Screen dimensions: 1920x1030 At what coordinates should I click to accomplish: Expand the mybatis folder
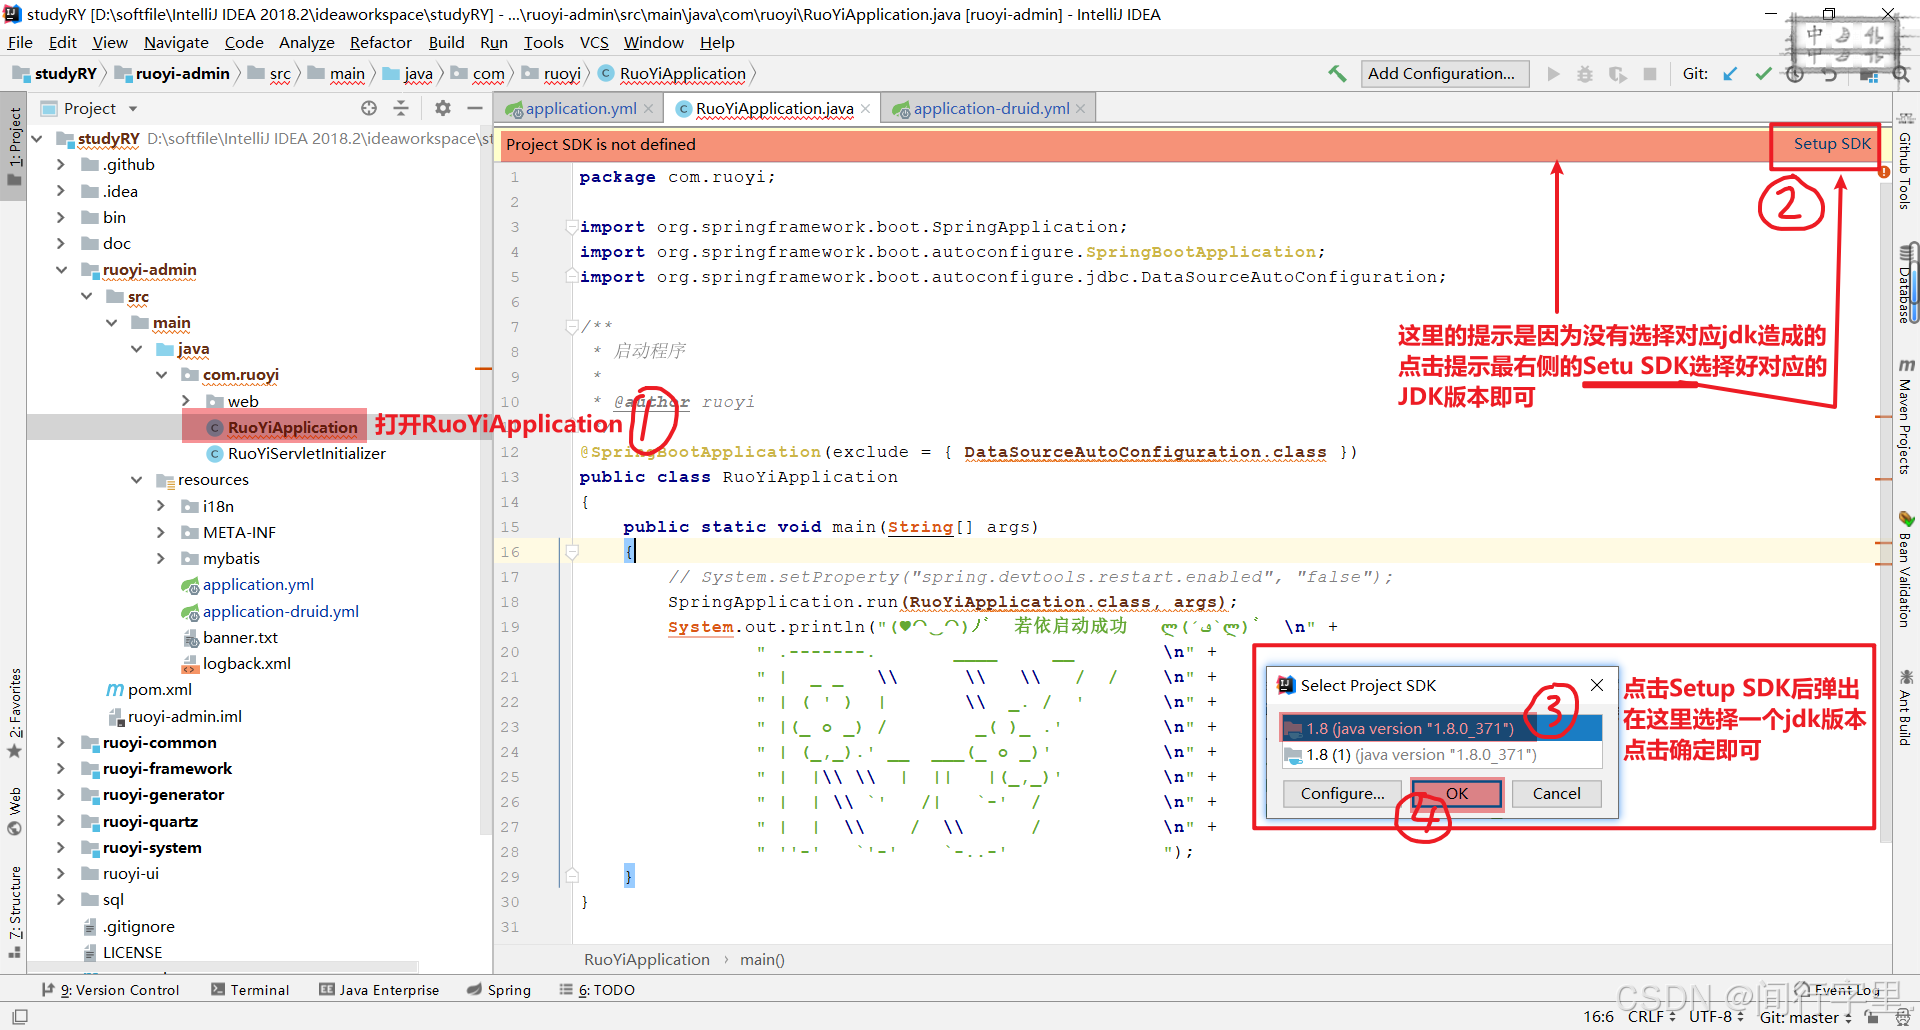(161, 558)
